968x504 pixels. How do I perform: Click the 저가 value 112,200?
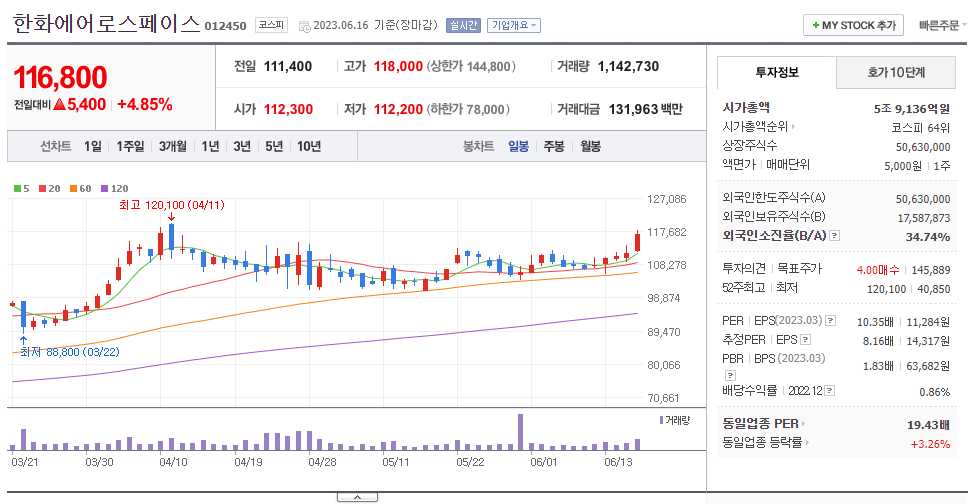click(398, 109)
